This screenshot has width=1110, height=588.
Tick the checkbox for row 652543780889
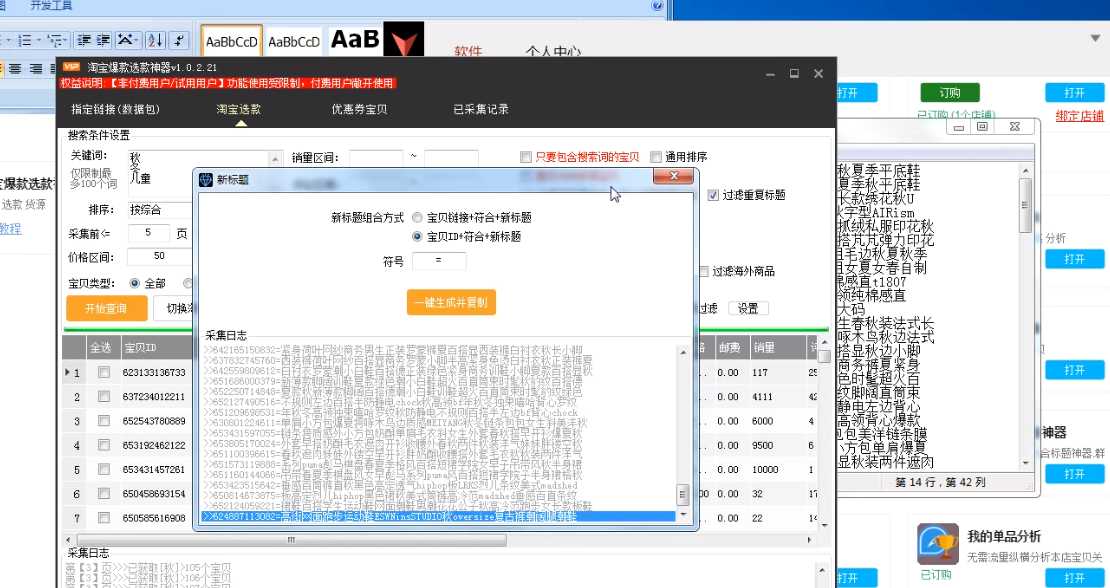[104, 420]
